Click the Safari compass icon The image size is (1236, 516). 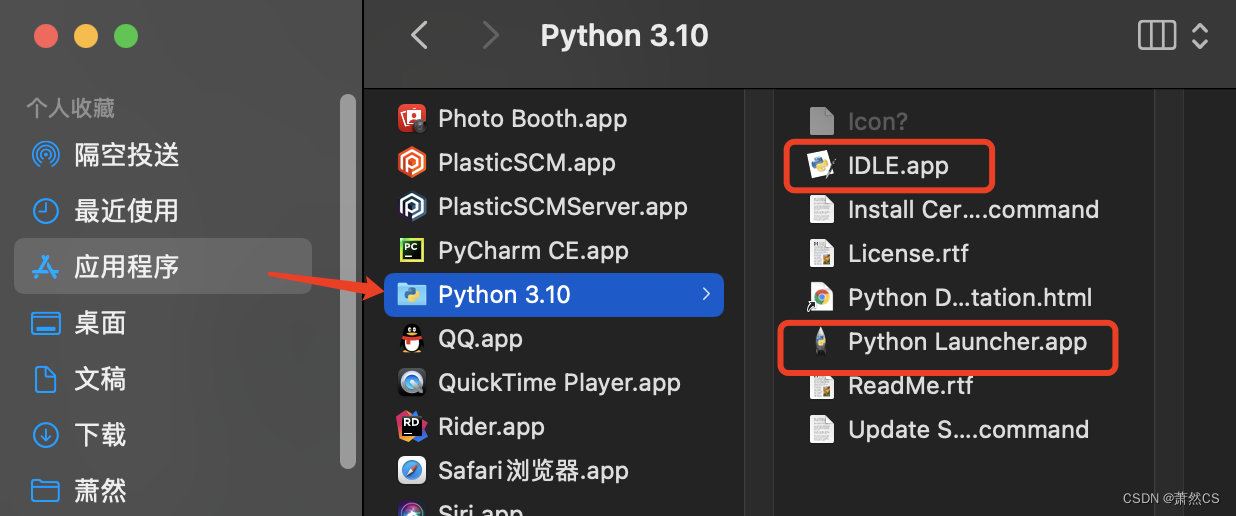point(412,471)
